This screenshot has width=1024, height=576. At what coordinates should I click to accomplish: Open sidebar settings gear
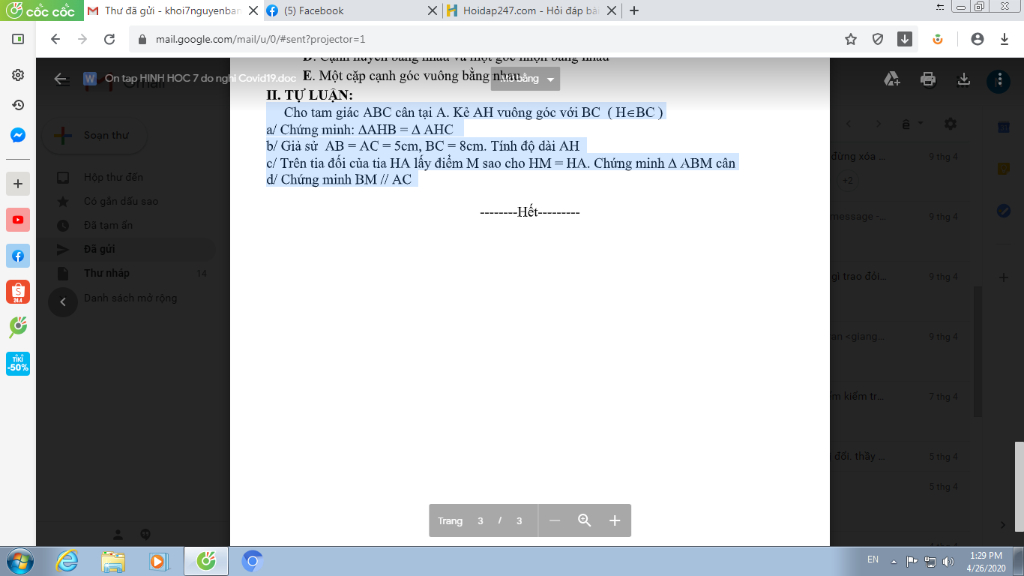point(18,74)
